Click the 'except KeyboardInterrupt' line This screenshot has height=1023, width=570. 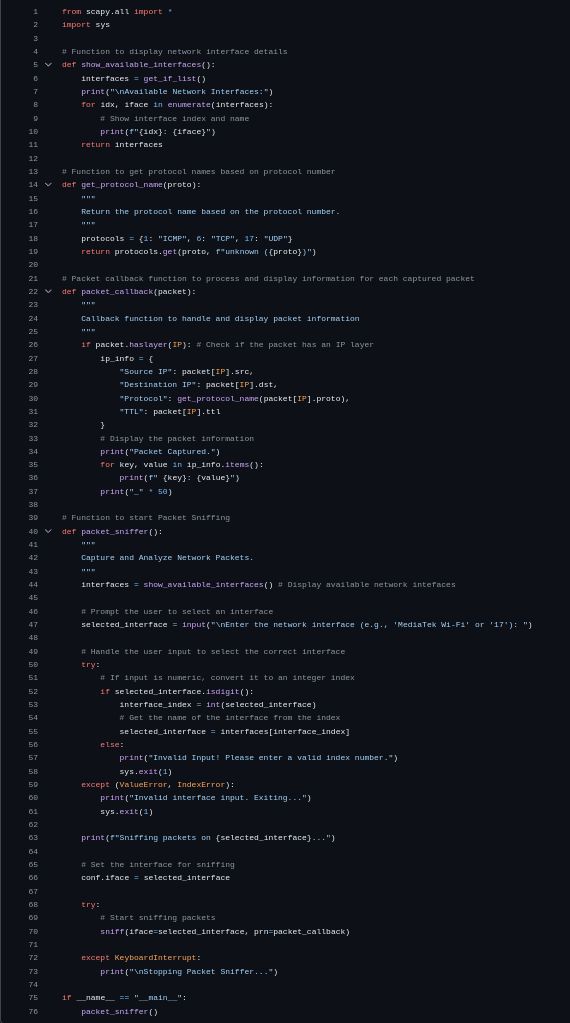point(141,958)
